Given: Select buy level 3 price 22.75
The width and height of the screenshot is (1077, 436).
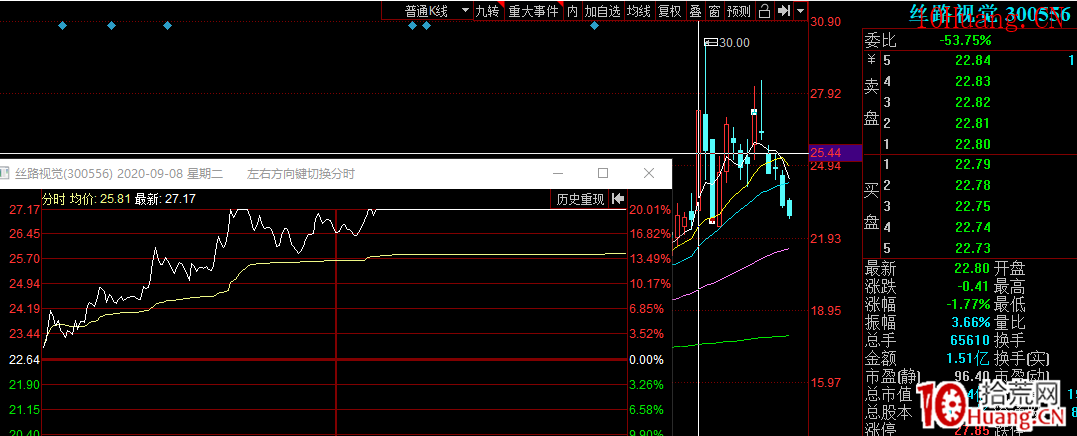Looking at the screenshot, I should [x=973, y=206].
